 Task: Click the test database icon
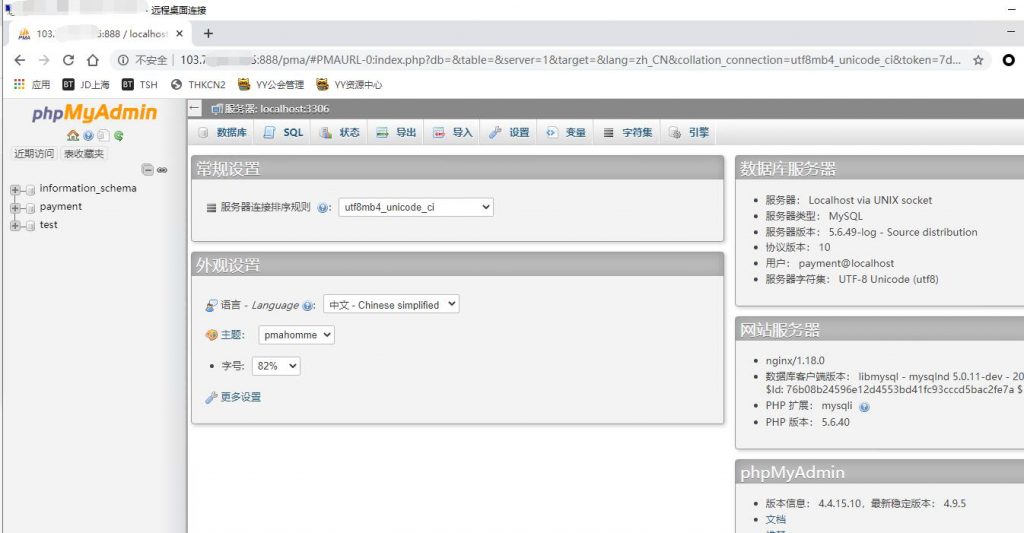coord(29,226)
